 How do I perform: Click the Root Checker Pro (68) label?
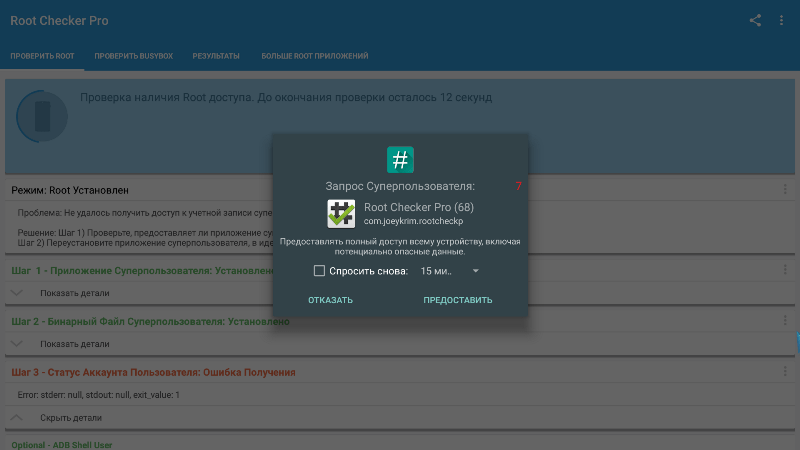click(419, 207)
